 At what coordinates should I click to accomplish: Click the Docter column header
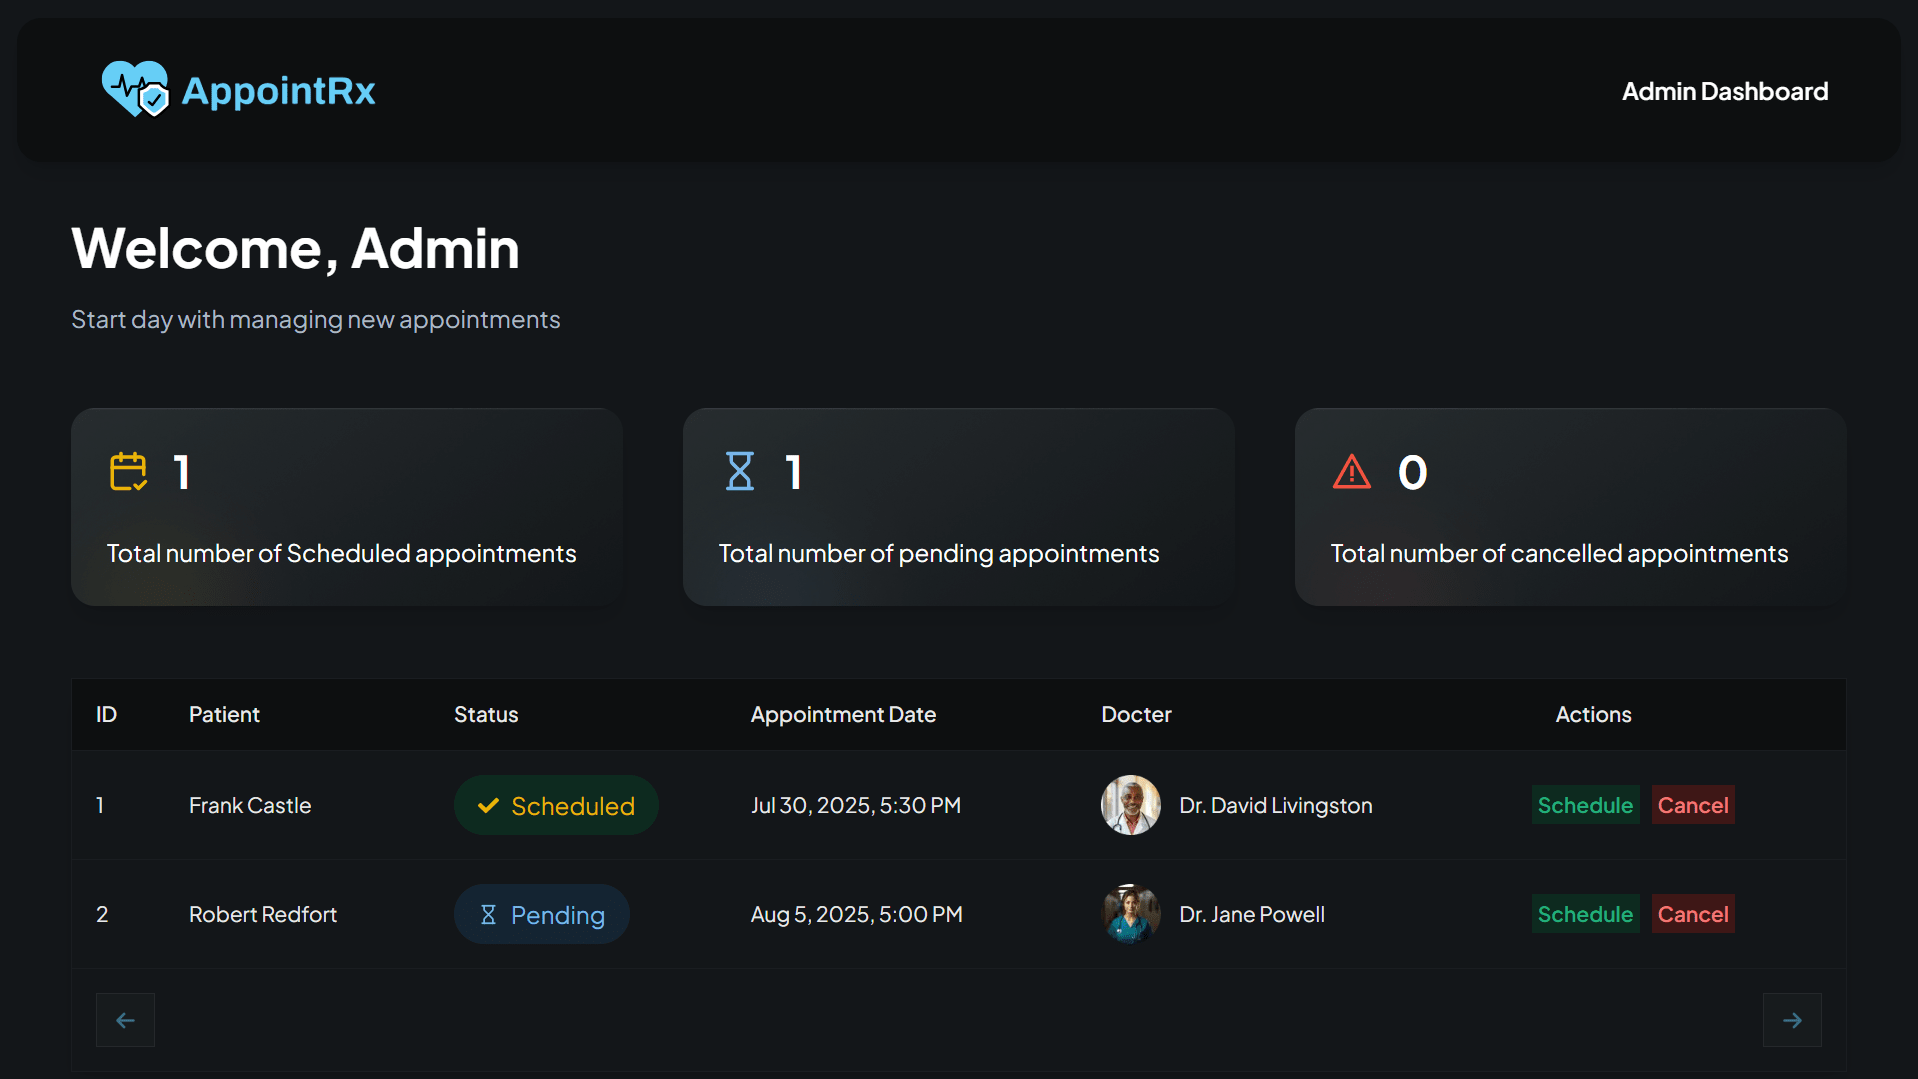[x=1135, y=714]
